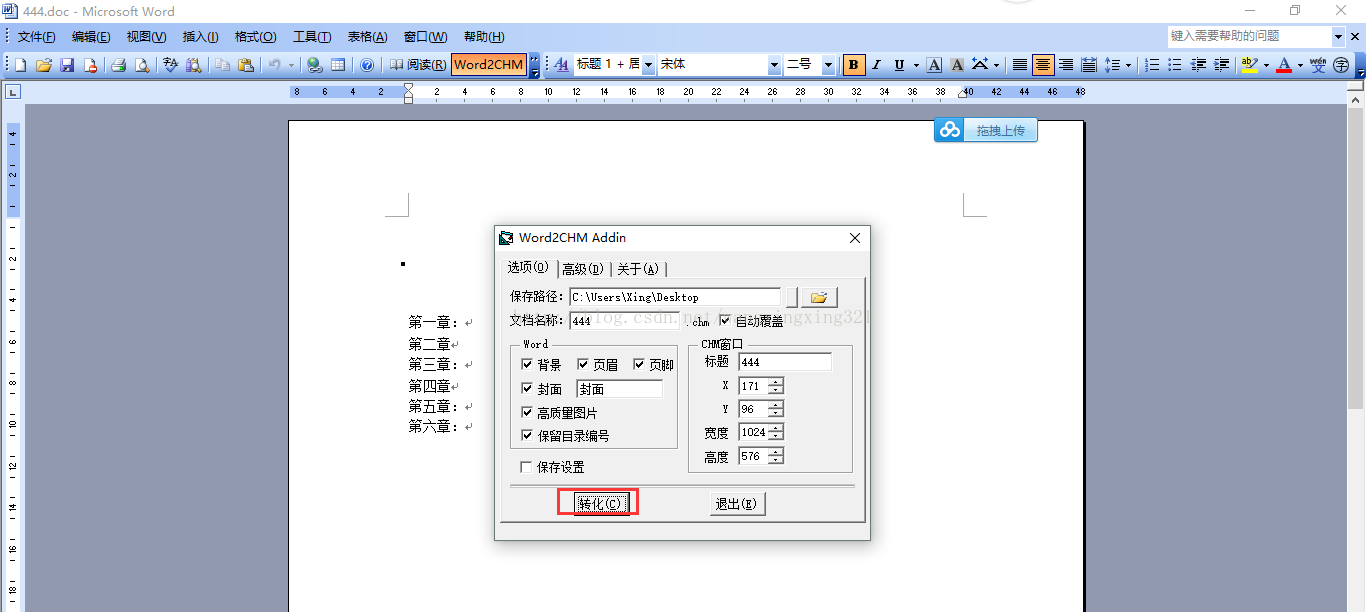This screenshot has width=1366, height=612.
Task: Open the 表格(A) menu
Action: click(x=367, y=37)
